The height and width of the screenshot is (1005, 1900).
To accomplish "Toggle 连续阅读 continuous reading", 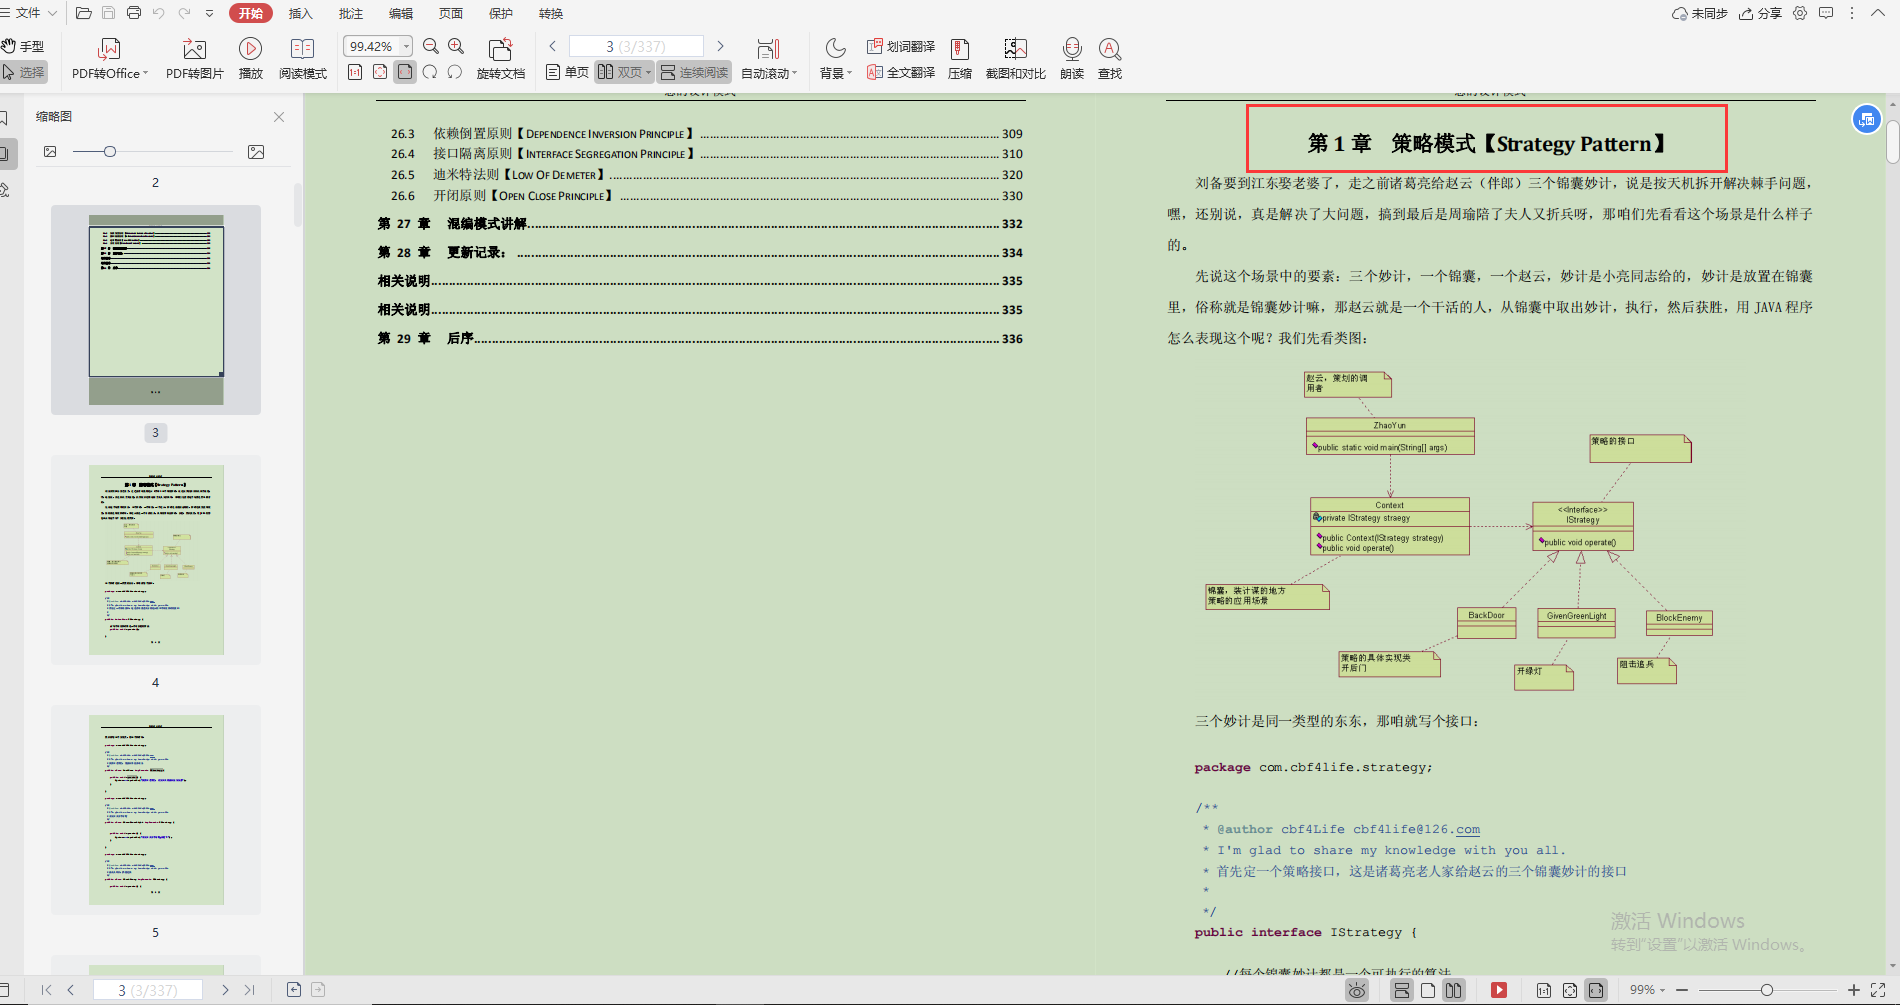I will tap(694, 72).
